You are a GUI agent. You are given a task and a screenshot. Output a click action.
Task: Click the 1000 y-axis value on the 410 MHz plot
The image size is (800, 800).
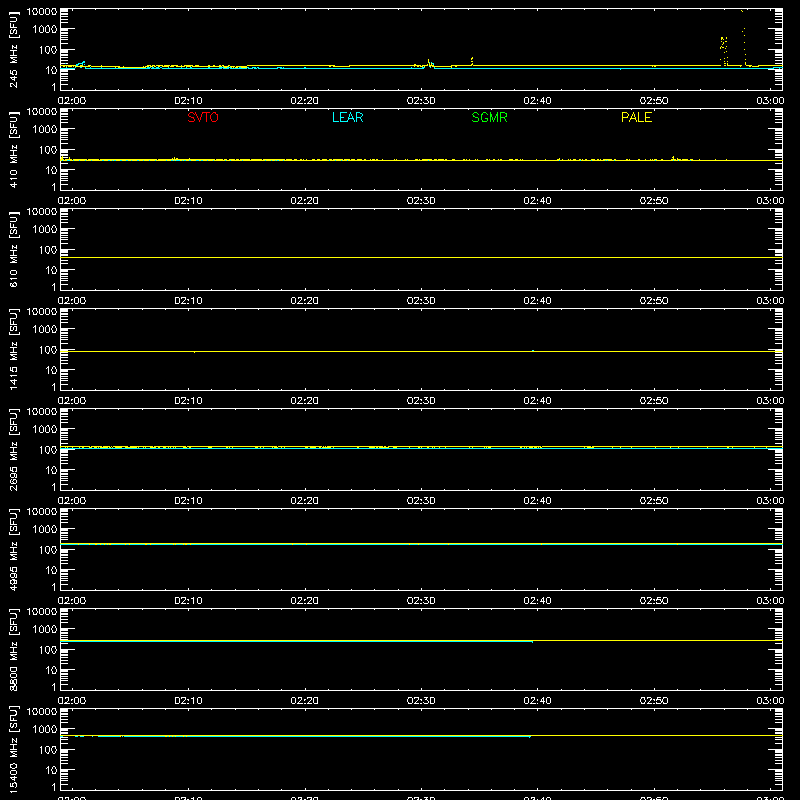(45, 129)
